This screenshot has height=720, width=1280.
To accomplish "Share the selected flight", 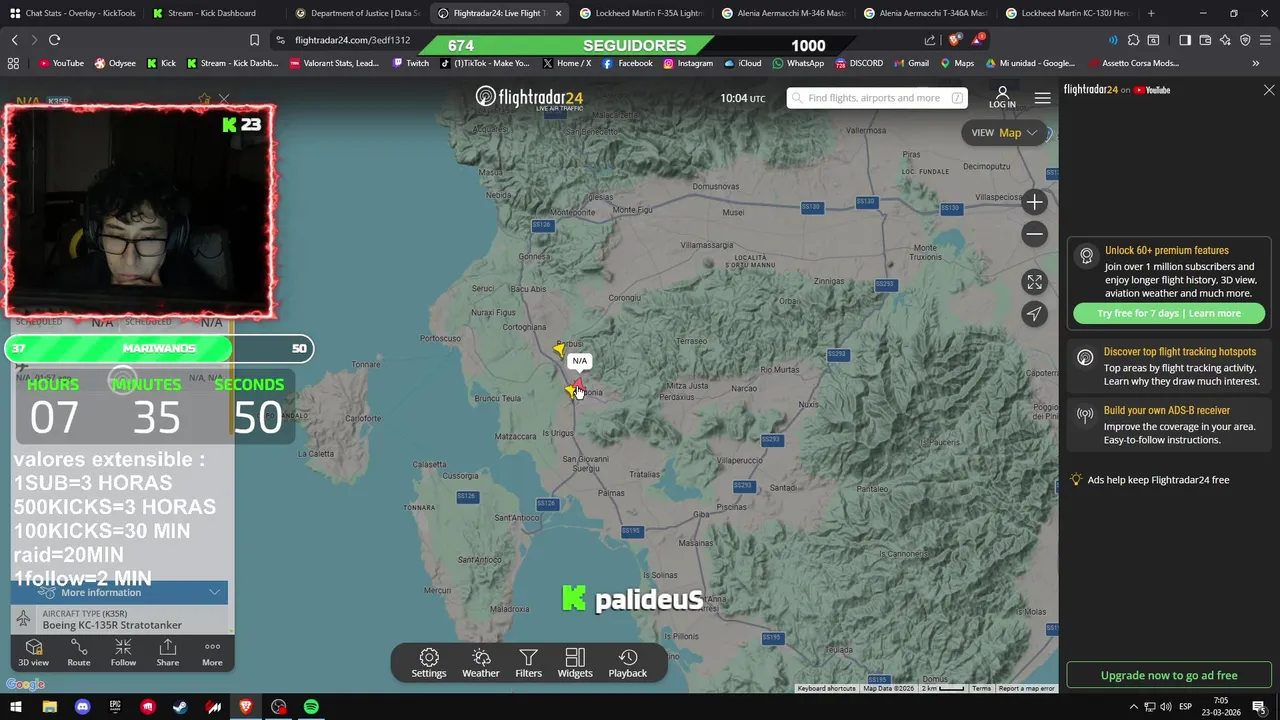I will click(x=168, y=653).
